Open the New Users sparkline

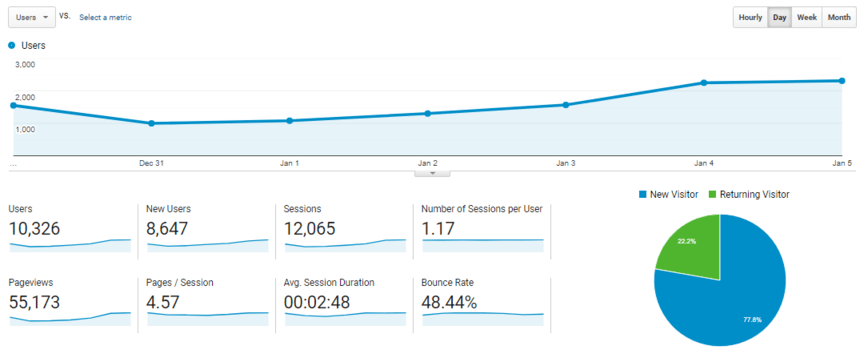tap(208, 246)
